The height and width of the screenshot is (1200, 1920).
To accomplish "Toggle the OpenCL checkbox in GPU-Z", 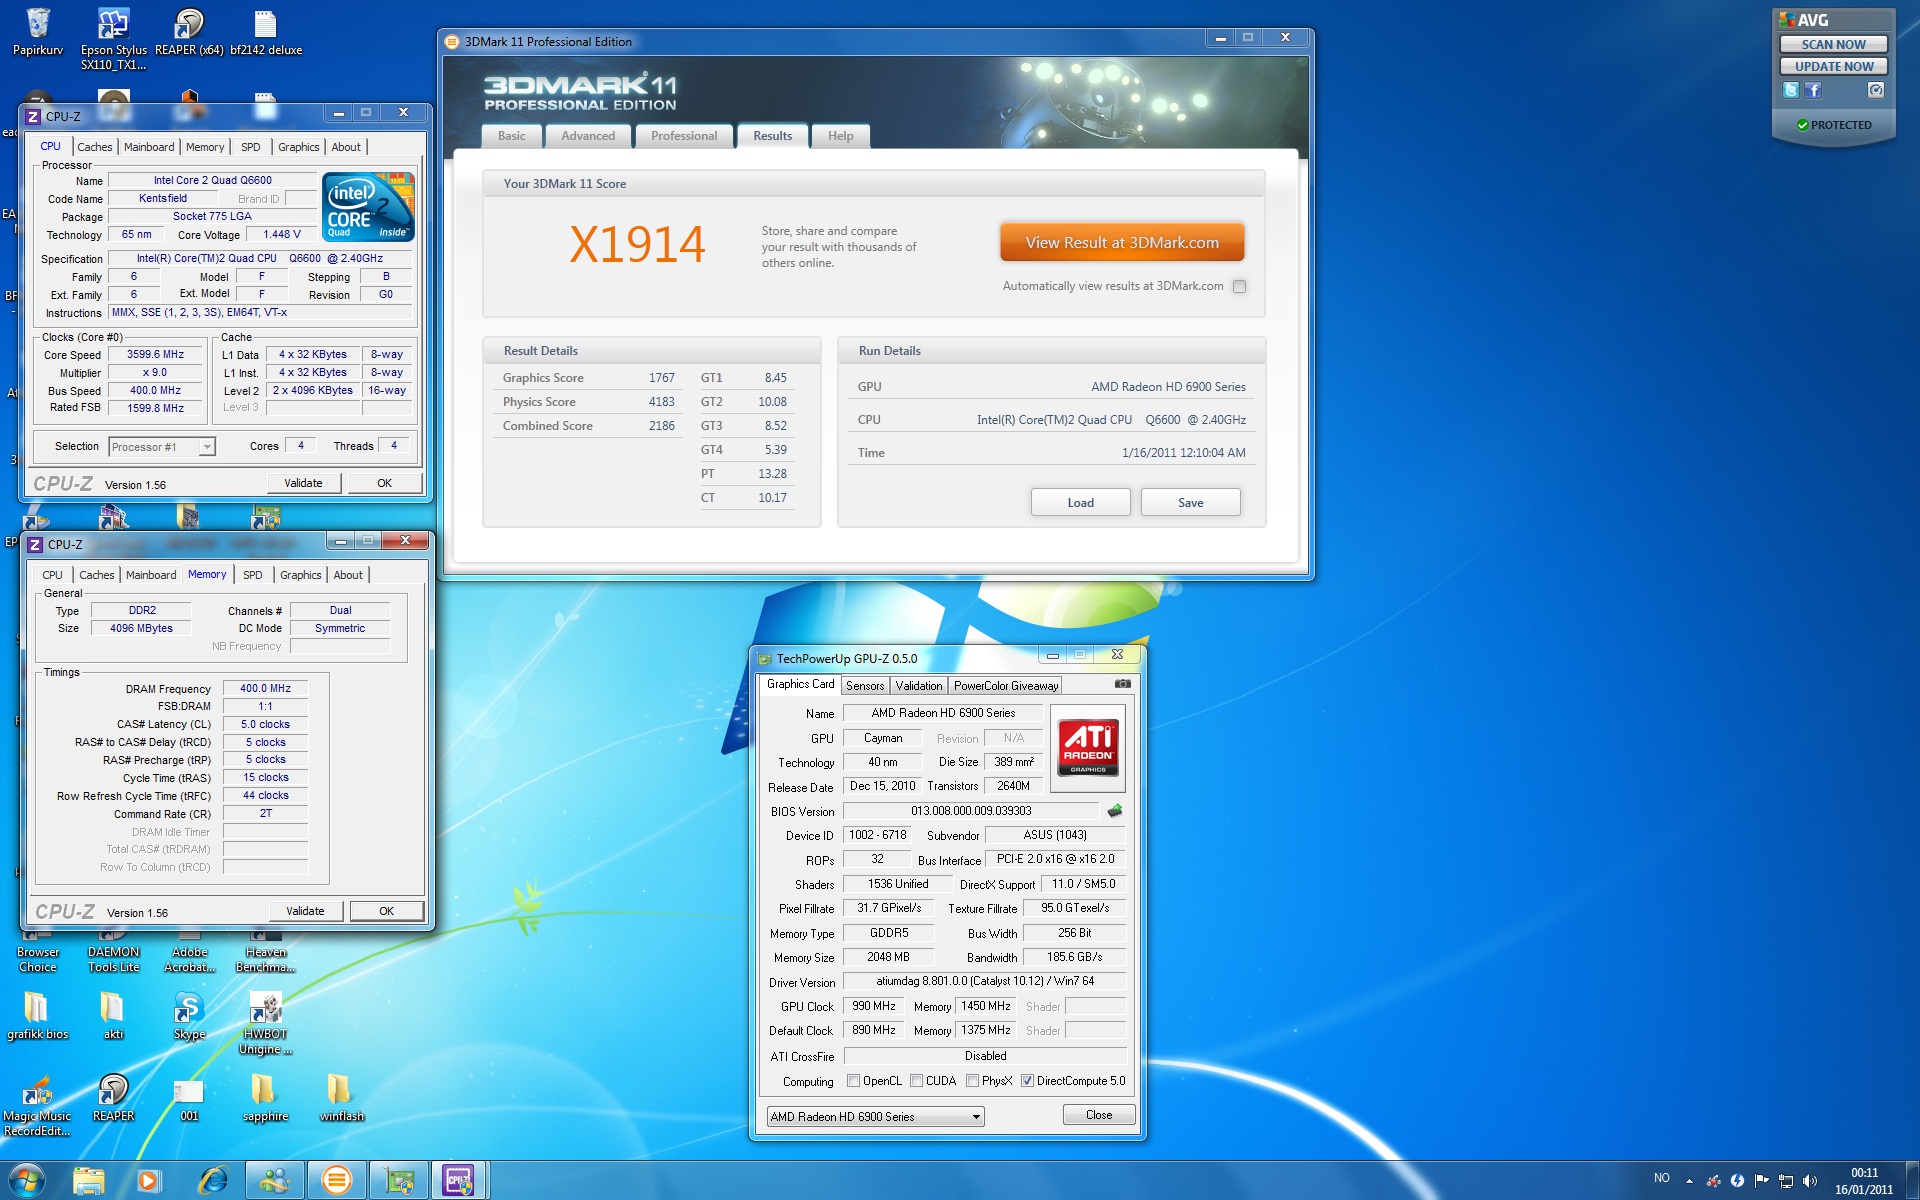I will pyautogui.click(x=853, y=1081).
